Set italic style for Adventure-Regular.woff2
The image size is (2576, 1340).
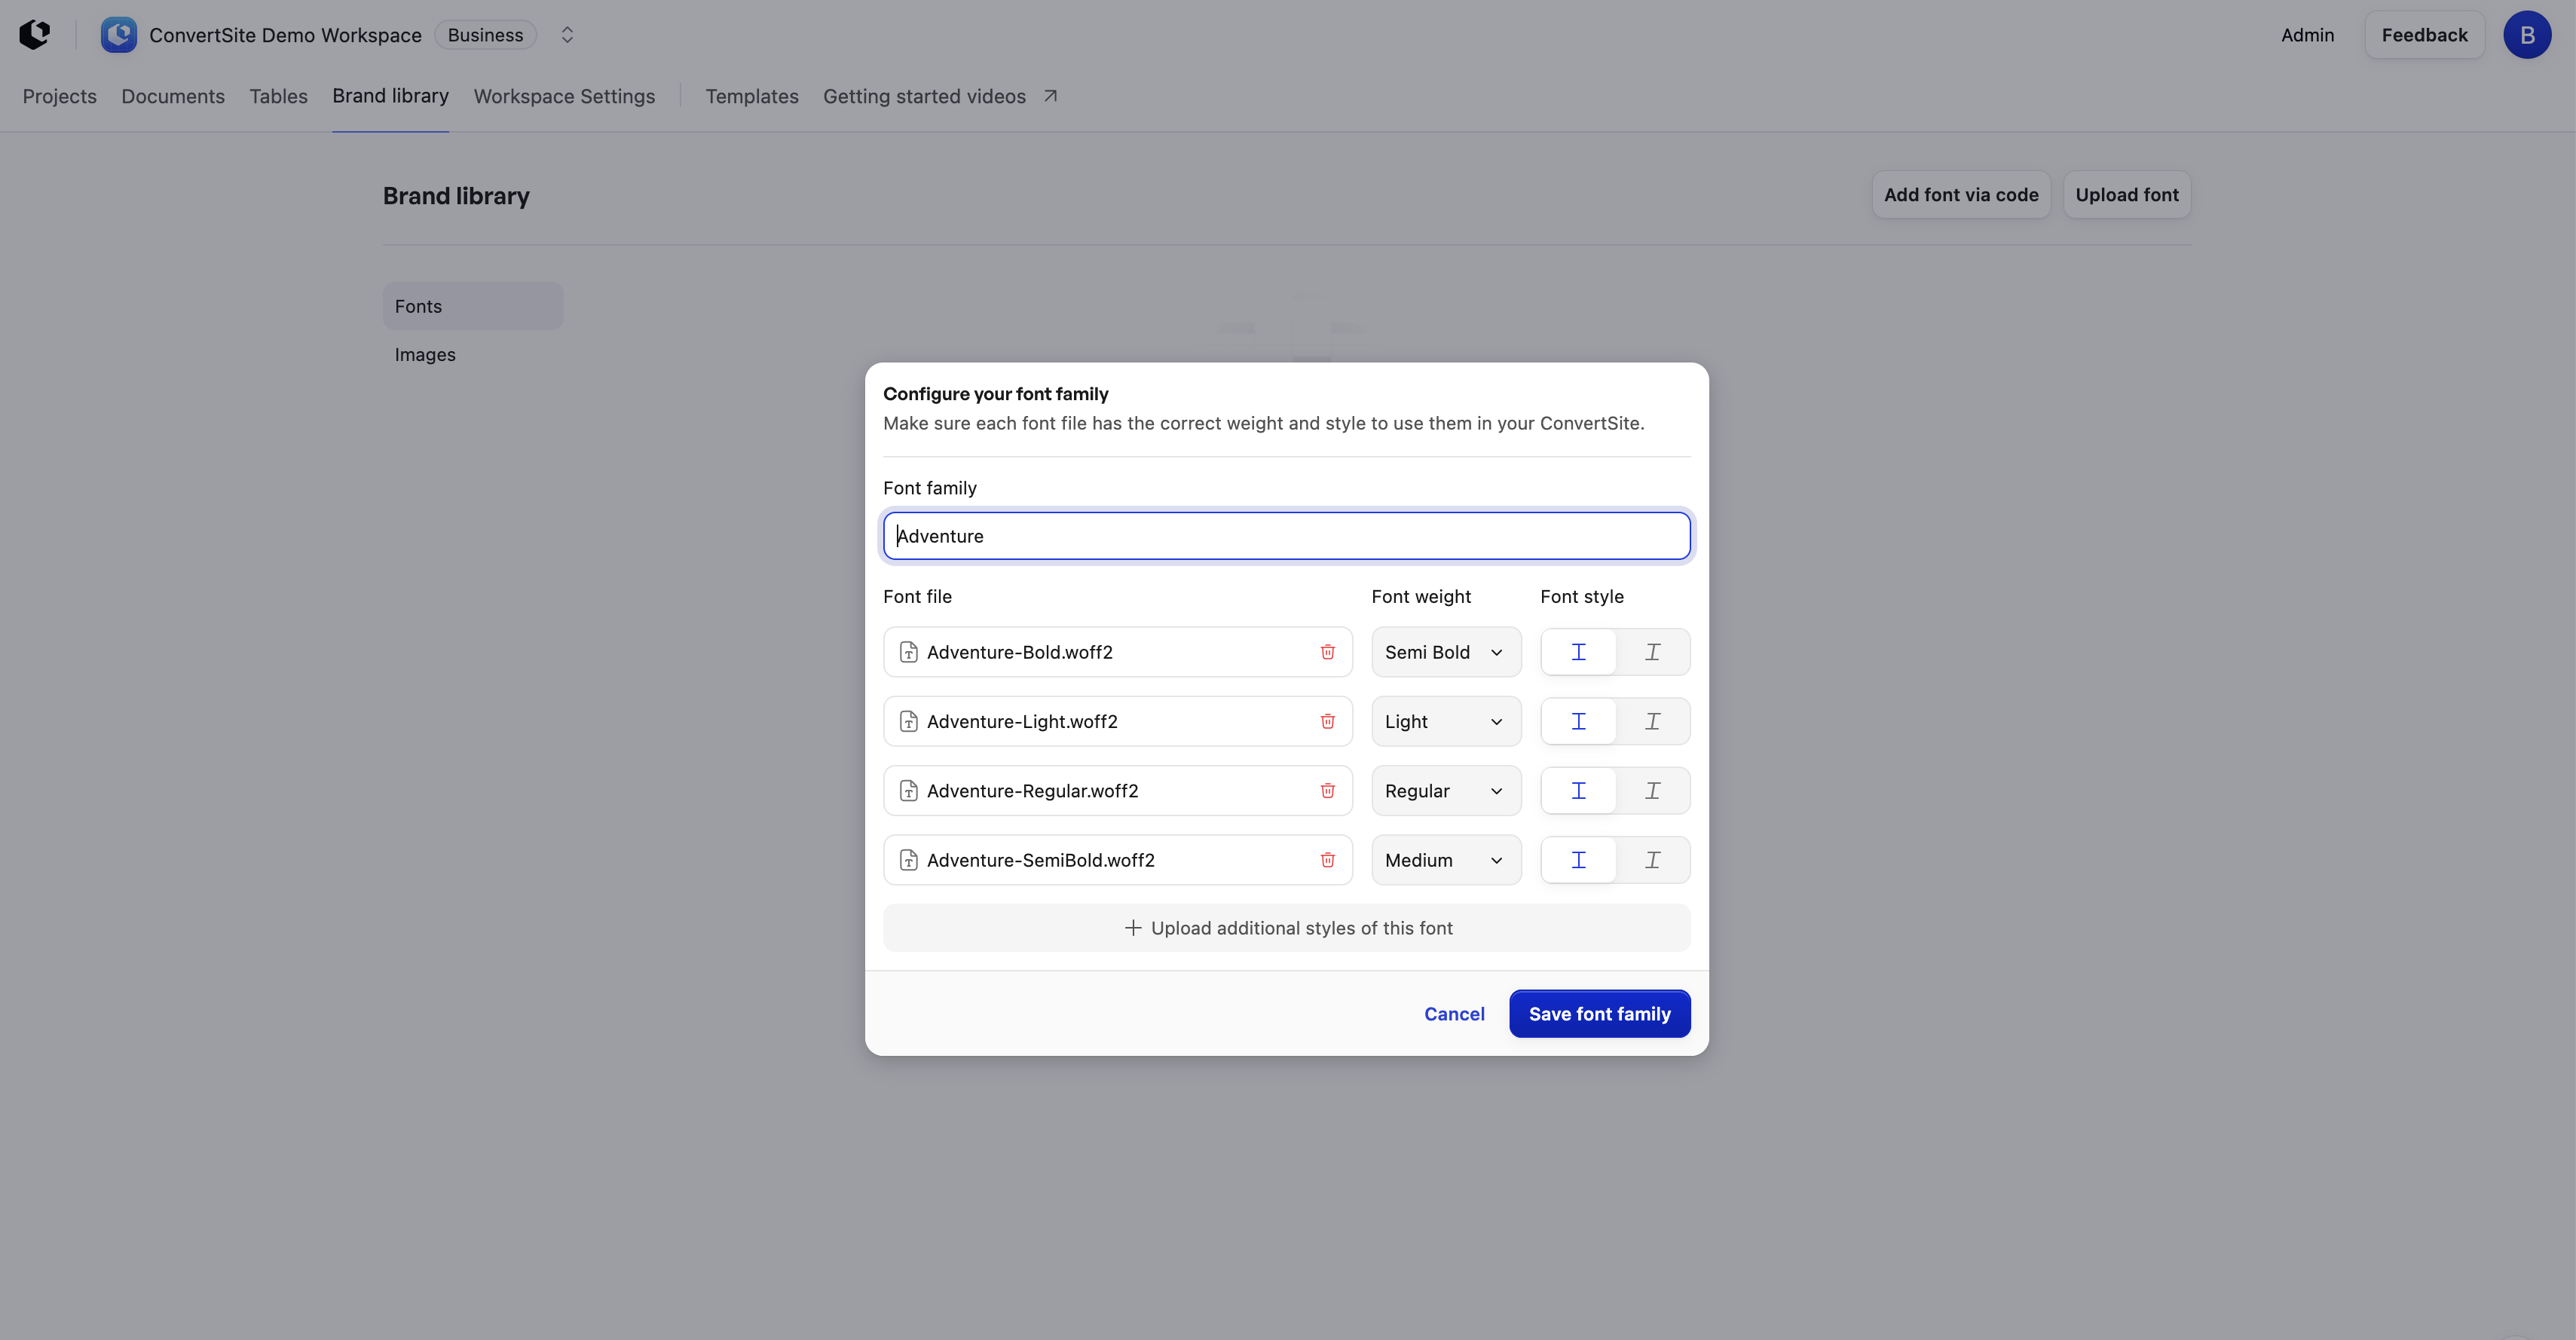(x=1652, y=791)
